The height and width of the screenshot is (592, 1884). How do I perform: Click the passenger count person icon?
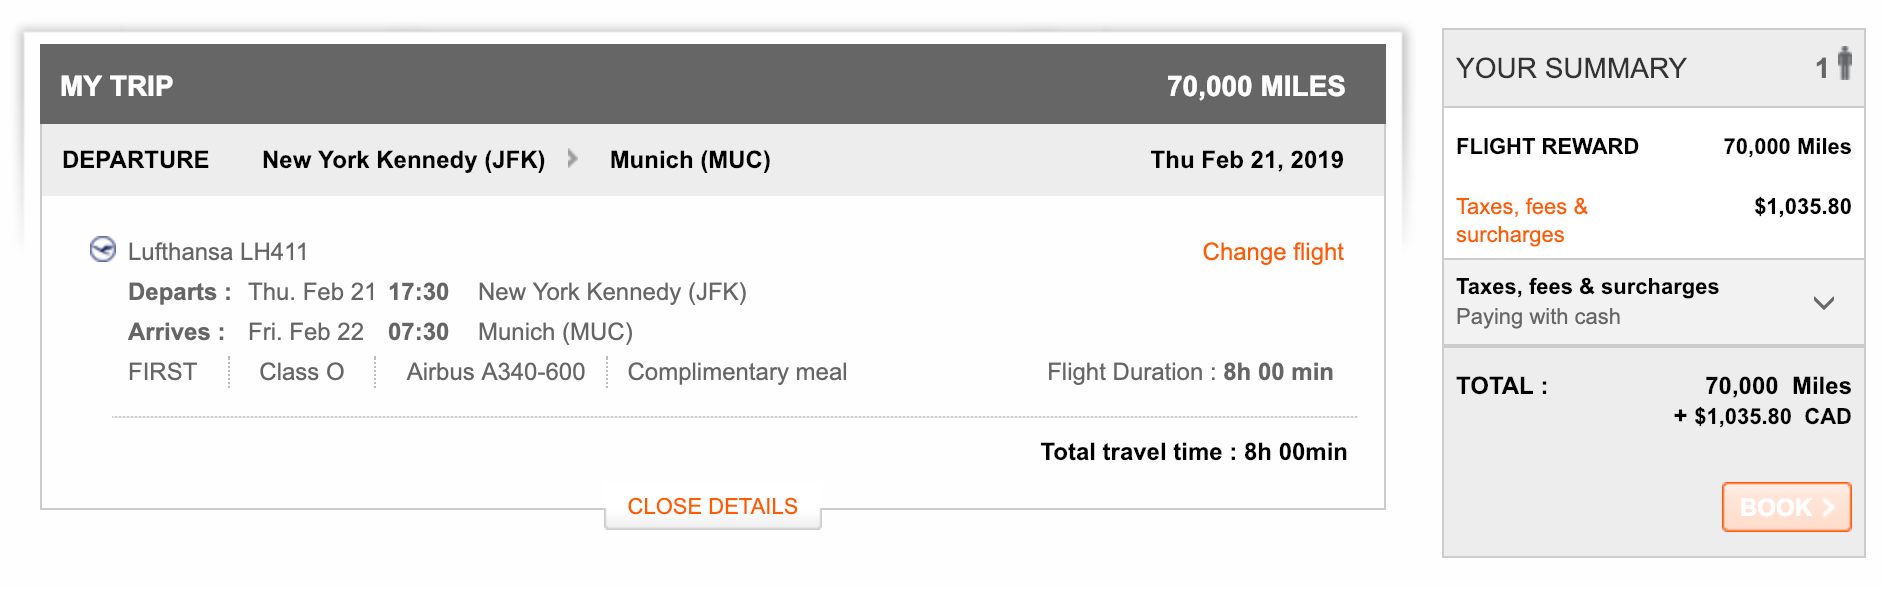1844,64
